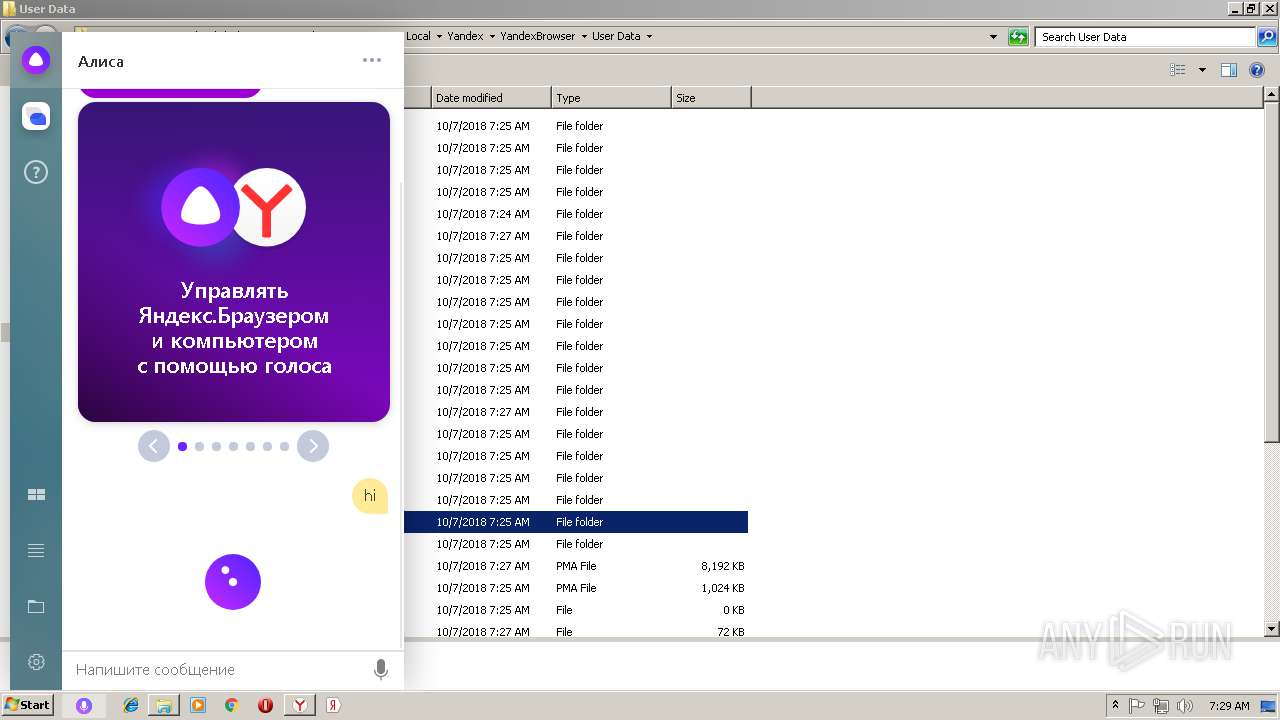Screen dimensions: 1280x720
Task: Go to next Alice skill card
Action: pos(313,446)
